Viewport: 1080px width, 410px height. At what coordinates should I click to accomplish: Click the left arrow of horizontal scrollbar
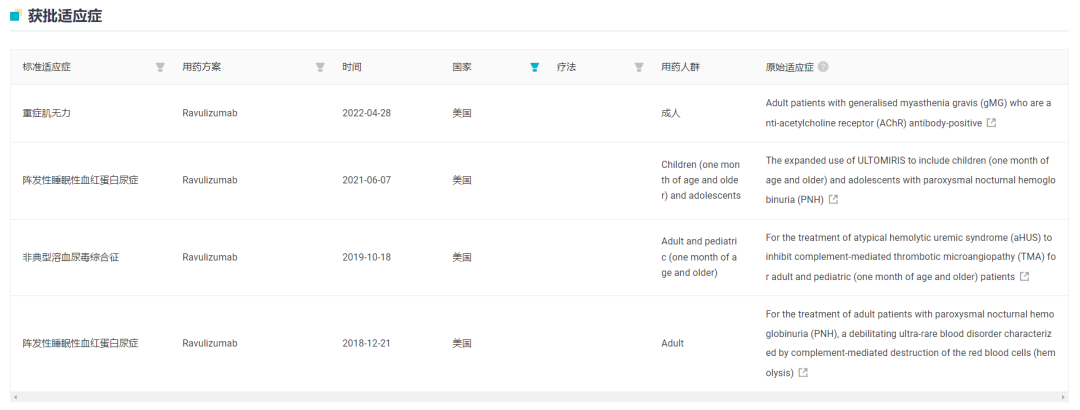[x=16, y=397]
